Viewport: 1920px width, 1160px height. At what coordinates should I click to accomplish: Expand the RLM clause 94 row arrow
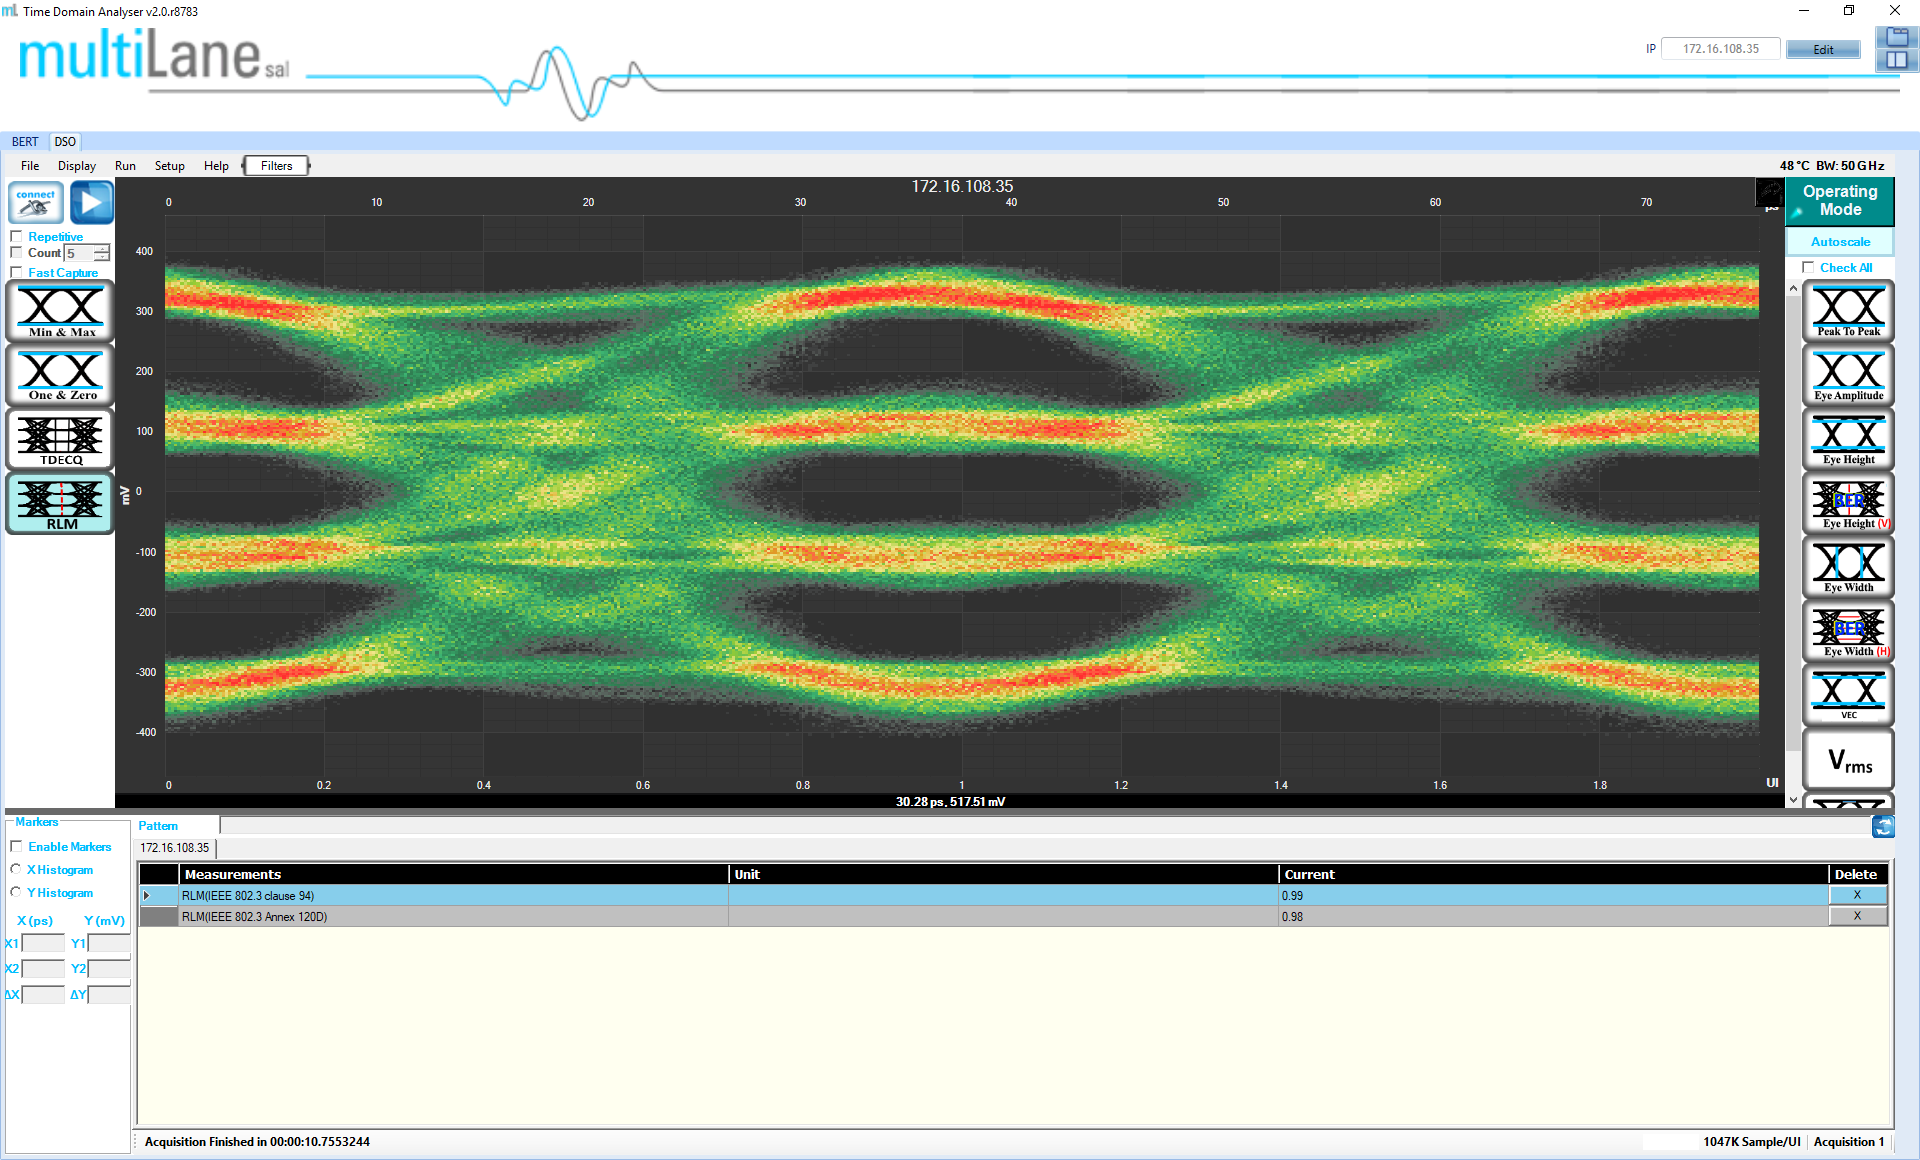(147, 896)
